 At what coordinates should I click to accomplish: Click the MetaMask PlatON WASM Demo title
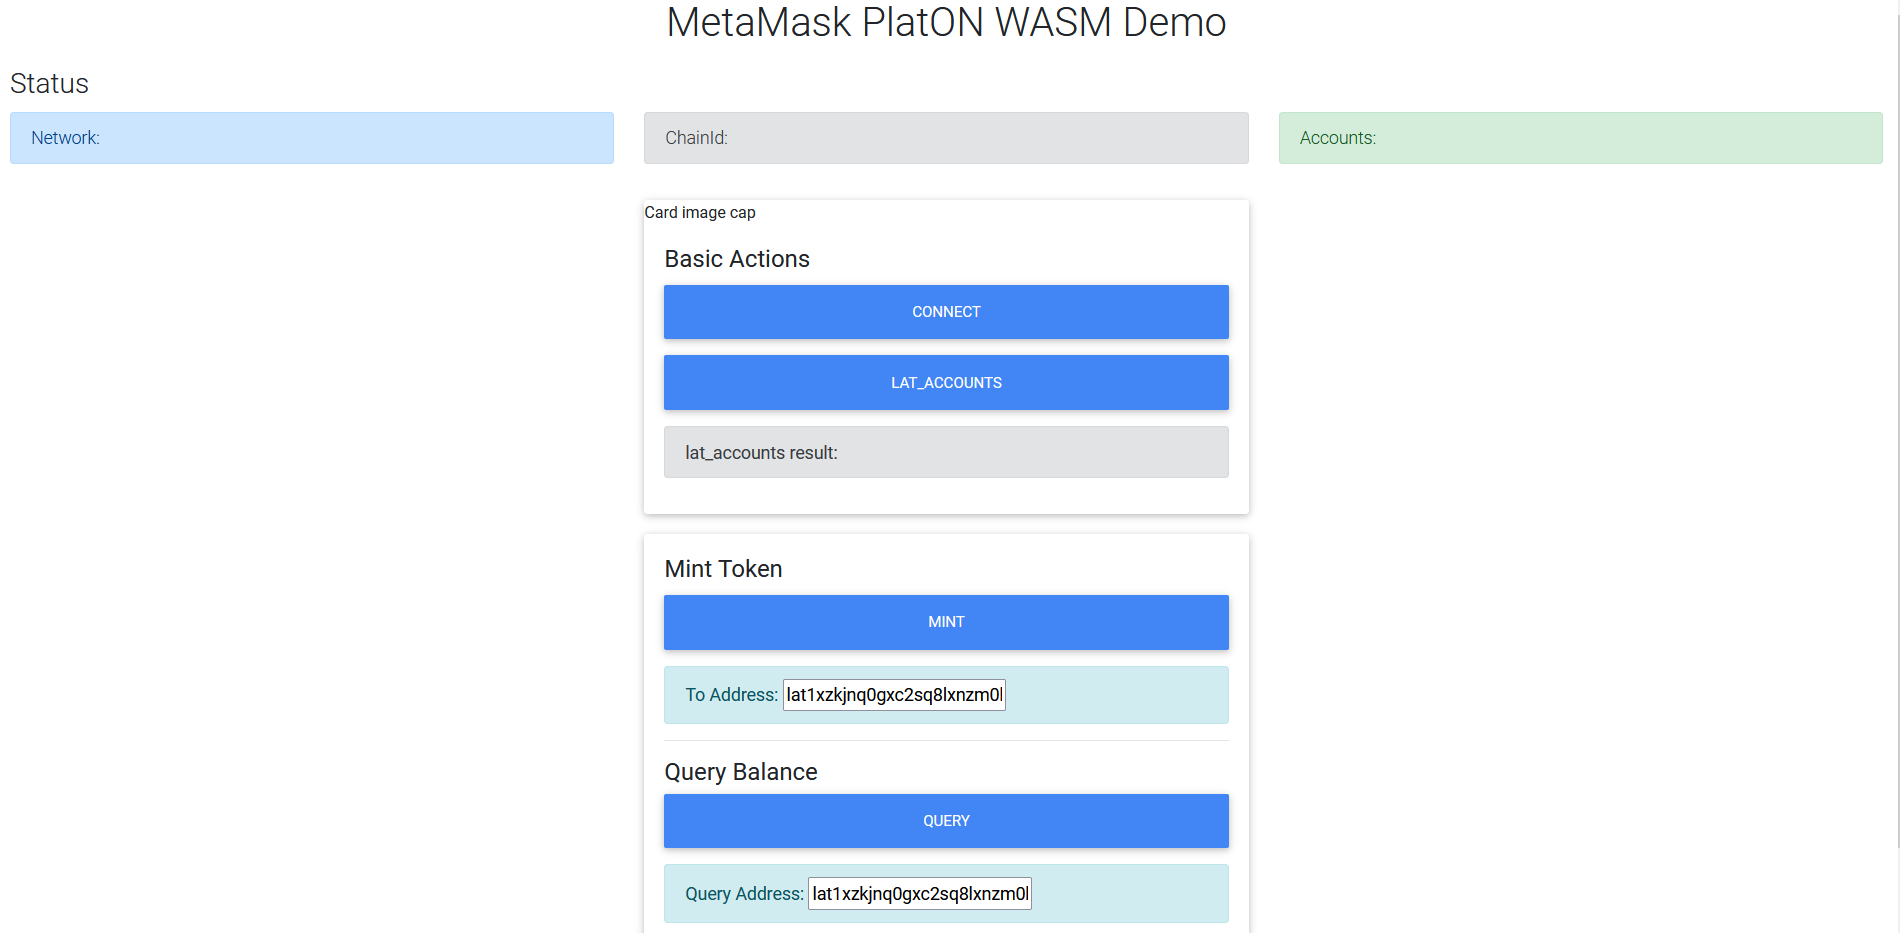point(946,22)
